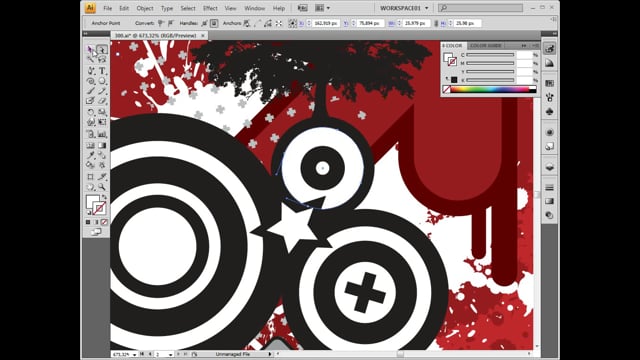640x360 pixels.
Task: Activate the Type tool
Action: (x=102, y=71)
